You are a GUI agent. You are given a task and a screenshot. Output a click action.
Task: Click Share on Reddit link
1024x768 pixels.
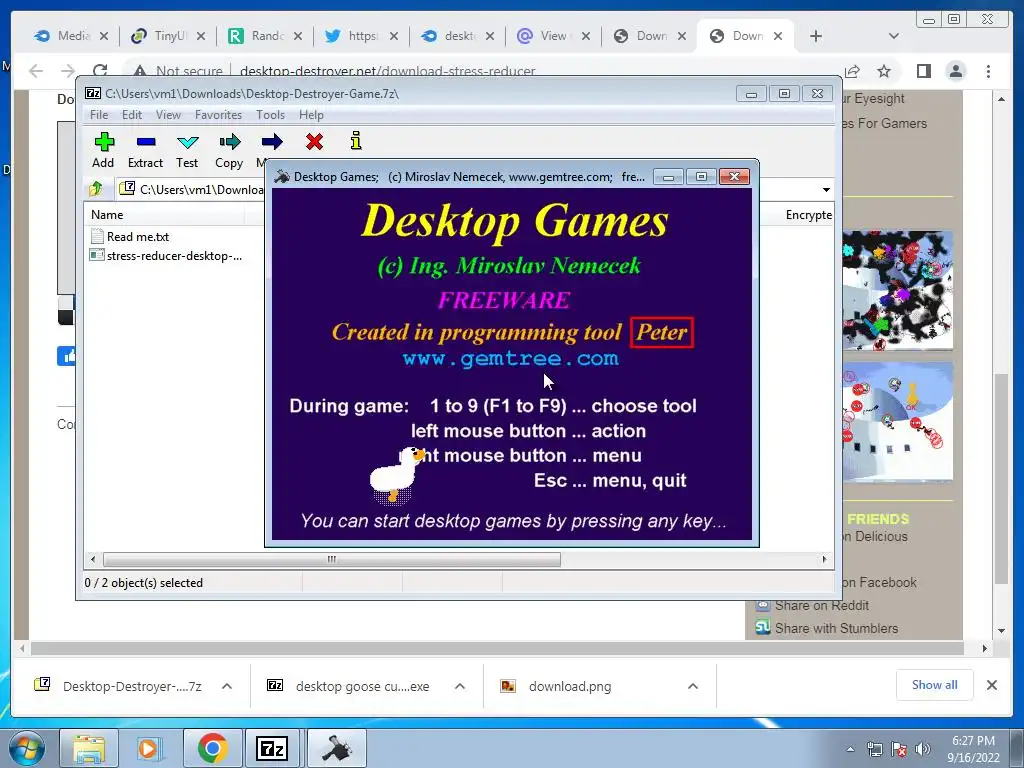(822, 605)
